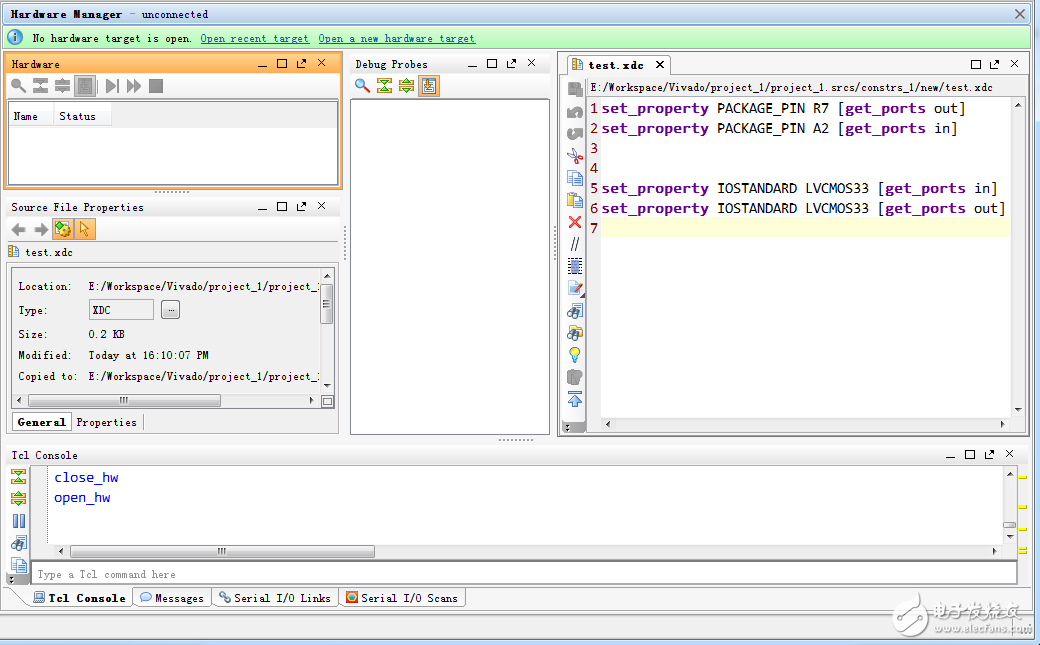
Task: Pause Tcl Console output
Action: pyautogui.click(x=19, y=520)
